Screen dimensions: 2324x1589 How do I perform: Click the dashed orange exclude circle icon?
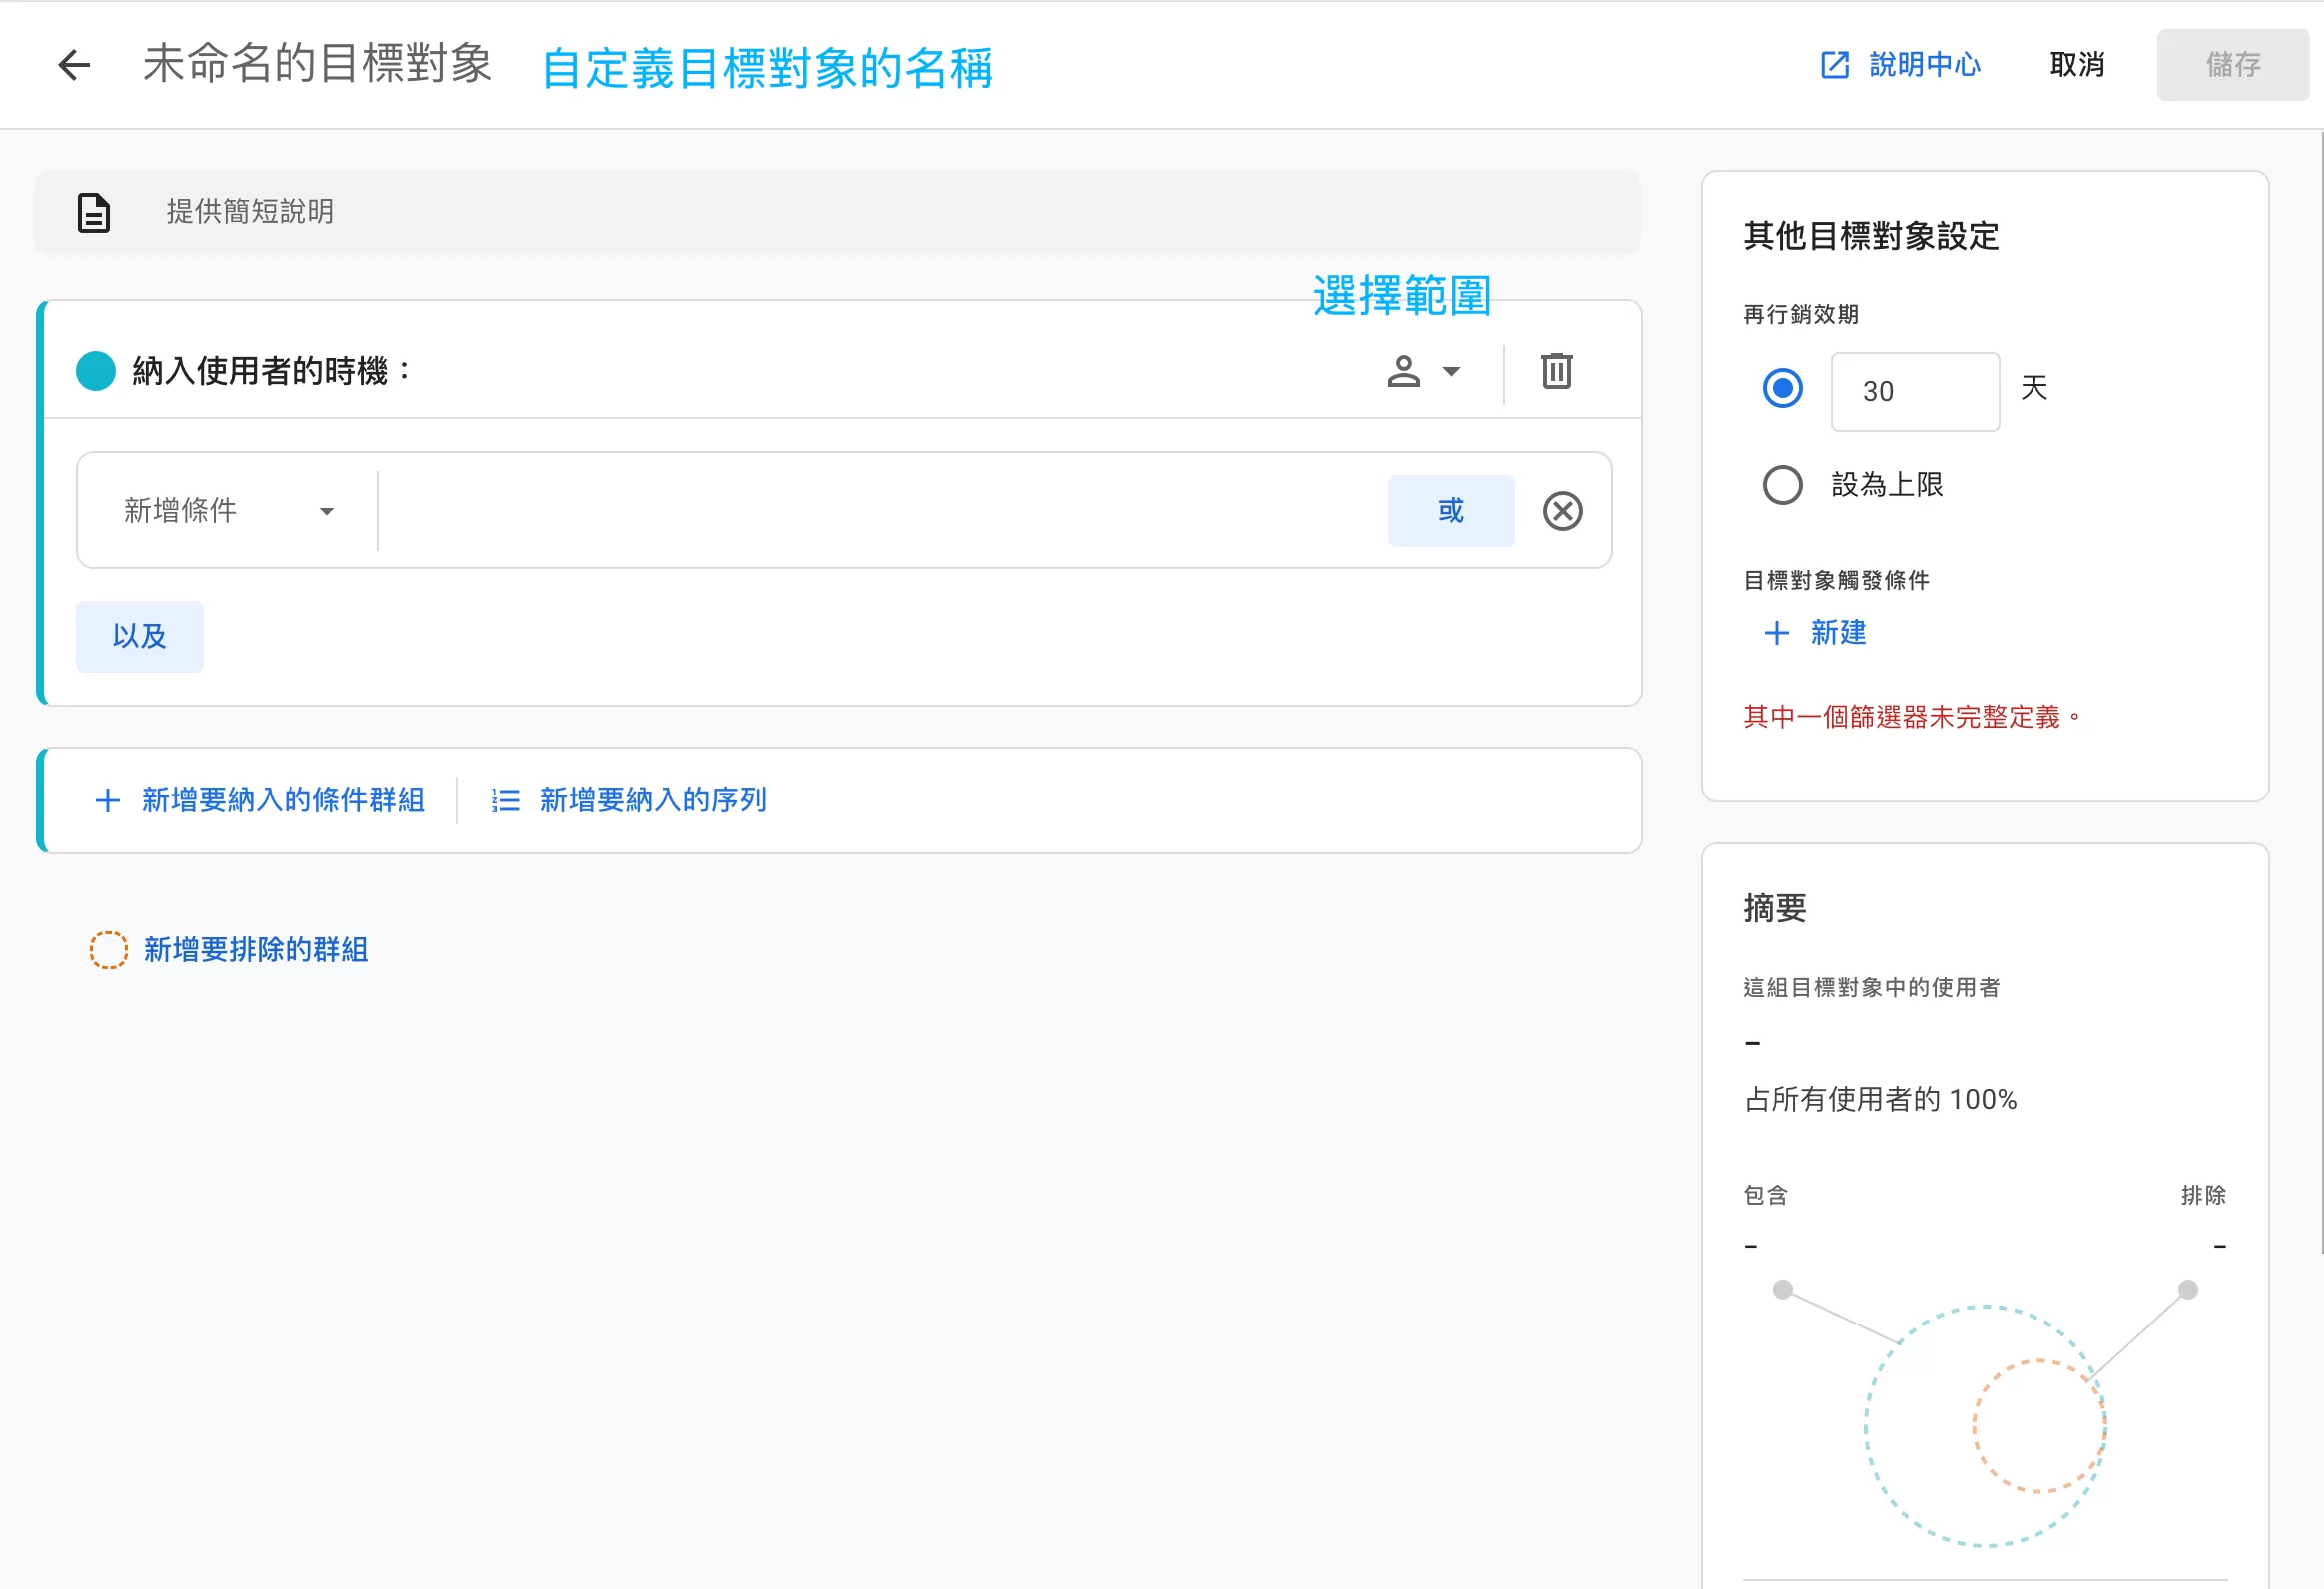coord(108,950)
